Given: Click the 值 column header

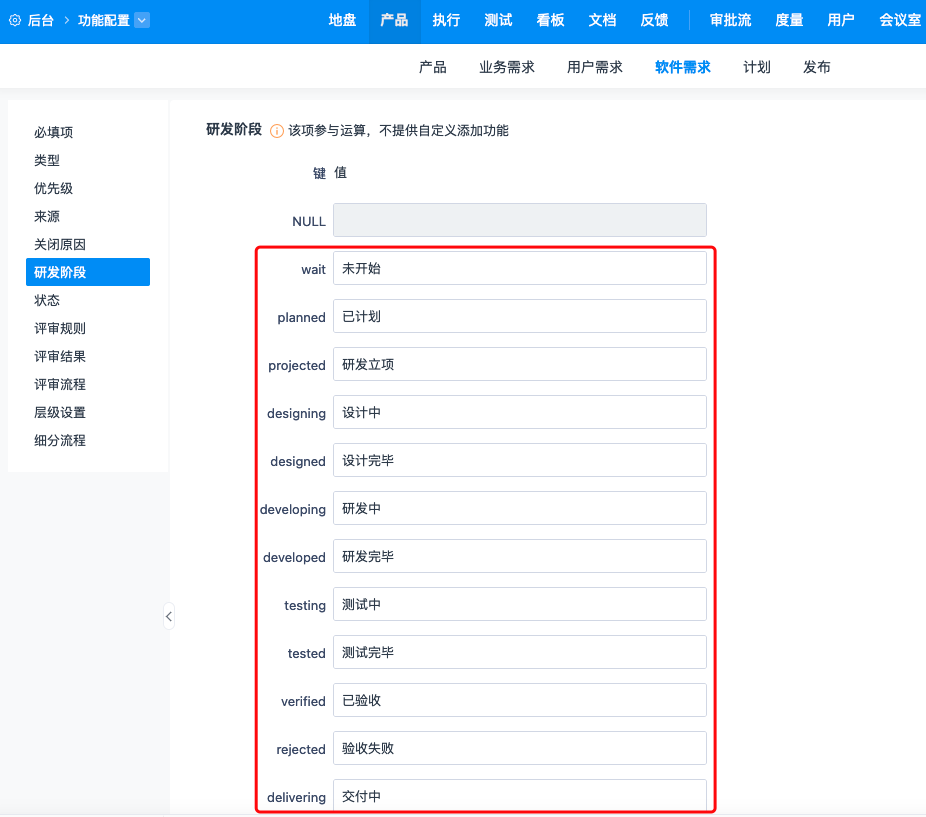Looking at the screenshot, I should (x=341, y=172).
